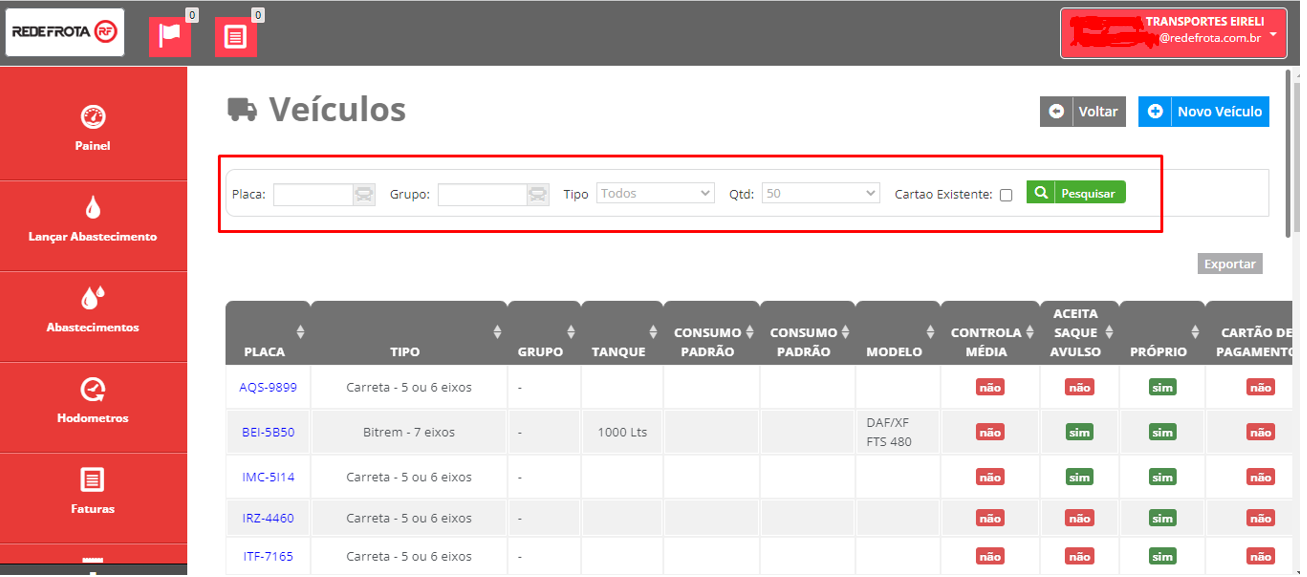
Task: Open Painel gauge icon in sidebar
Action: click(92, 117)
